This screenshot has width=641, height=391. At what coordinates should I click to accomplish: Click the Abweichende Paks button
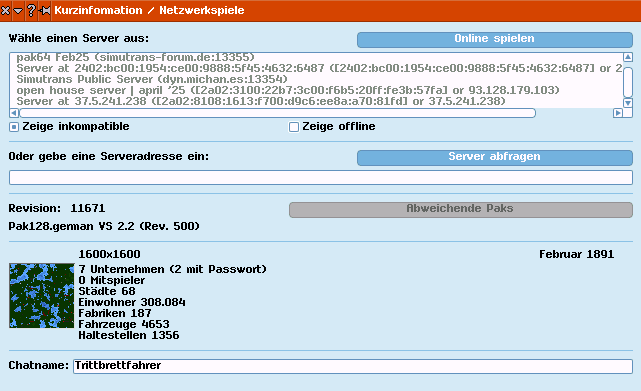tap(461, 209)
